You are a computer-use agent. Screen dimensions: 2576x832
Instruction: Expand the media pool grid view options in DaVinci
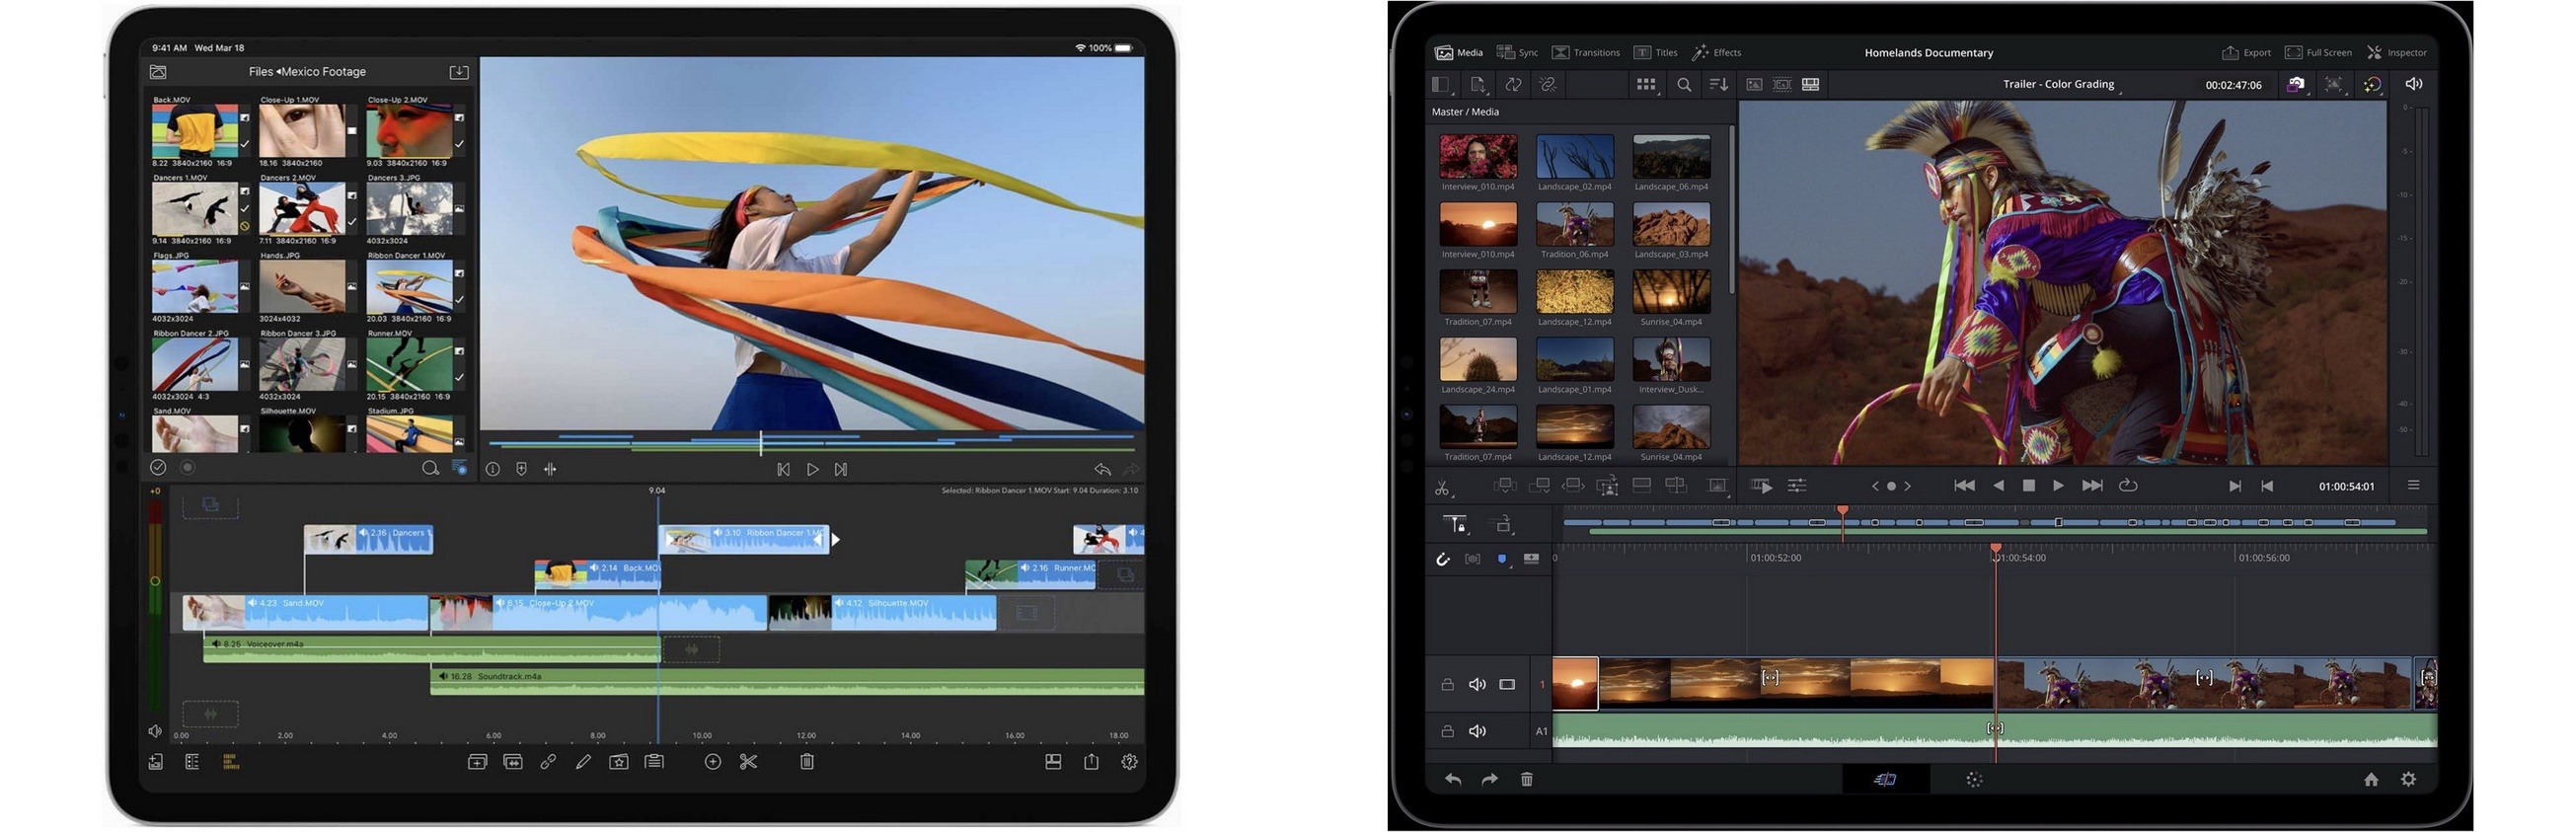[x=1647, y=85]
